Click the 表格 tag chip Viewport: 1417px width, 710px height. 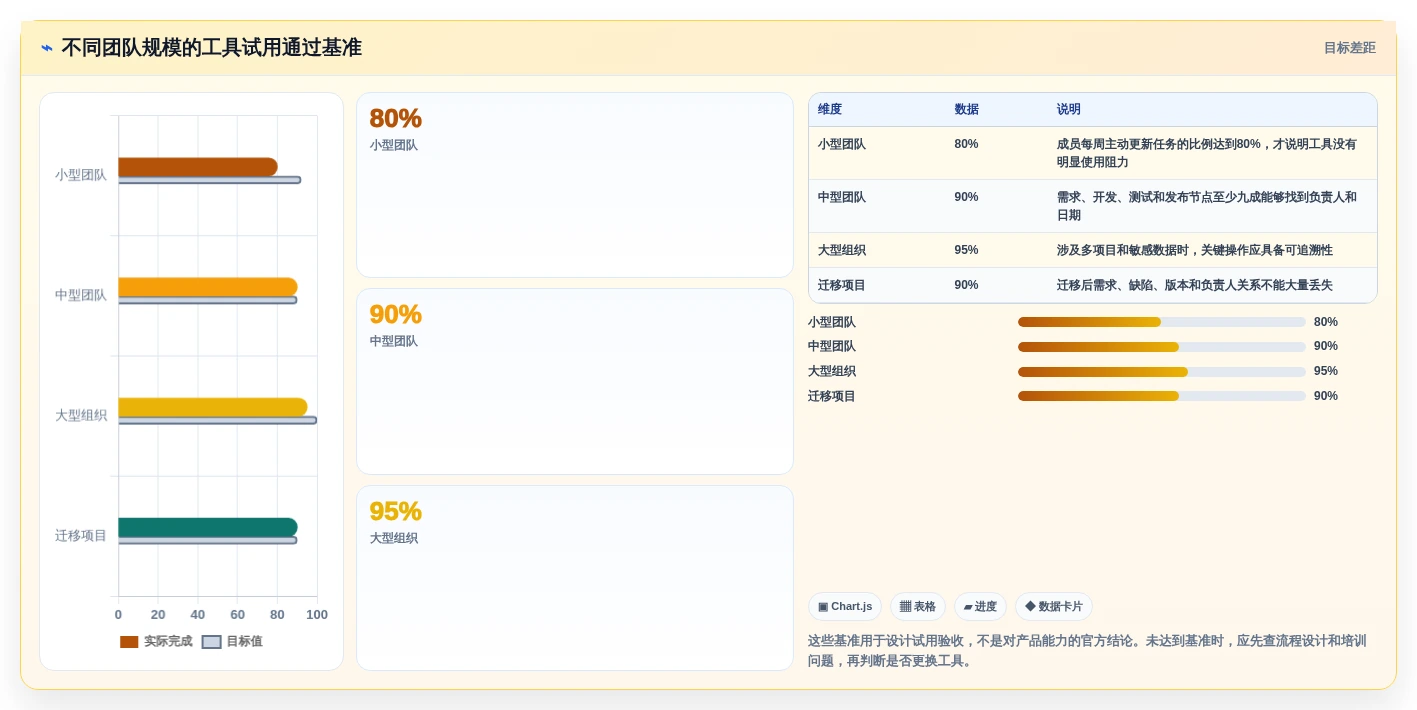click(918, 606)
